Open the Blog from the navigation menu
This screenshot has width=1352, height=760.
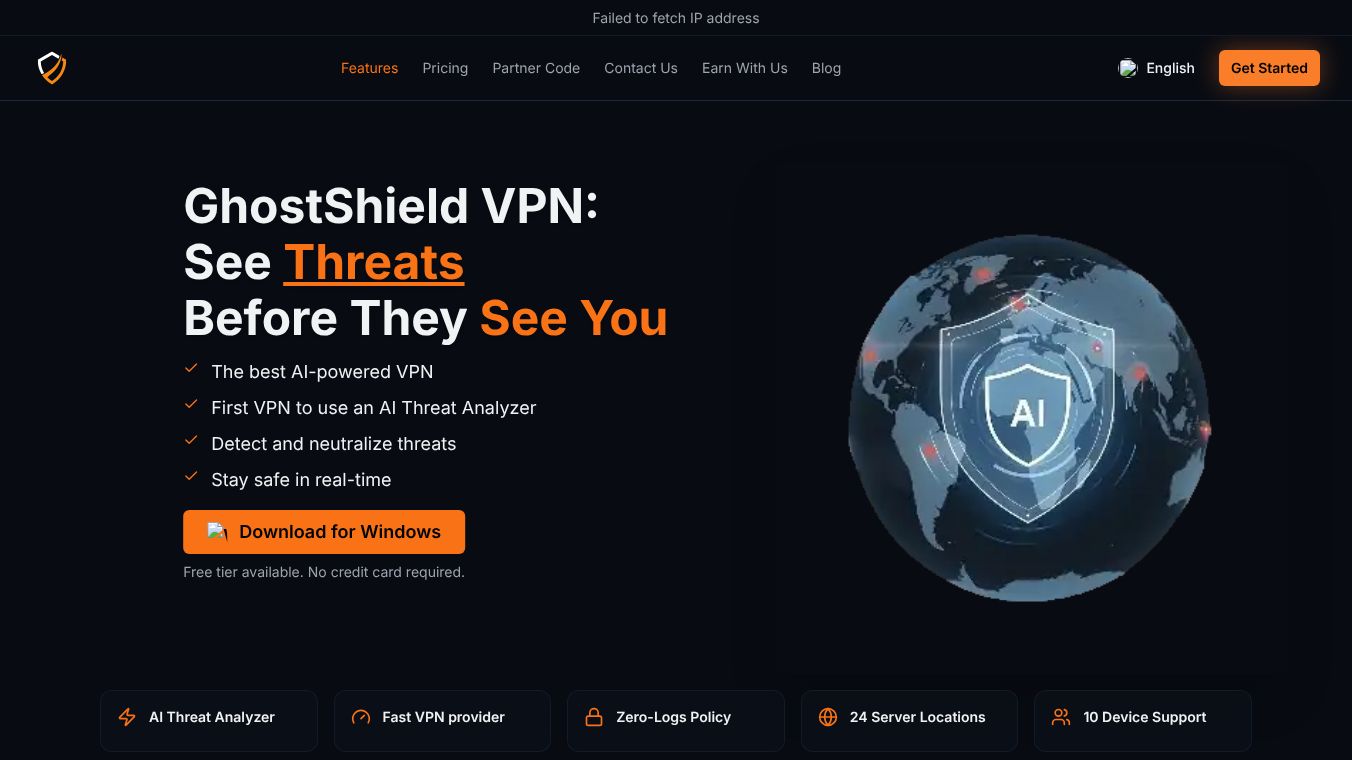(826, 68)
